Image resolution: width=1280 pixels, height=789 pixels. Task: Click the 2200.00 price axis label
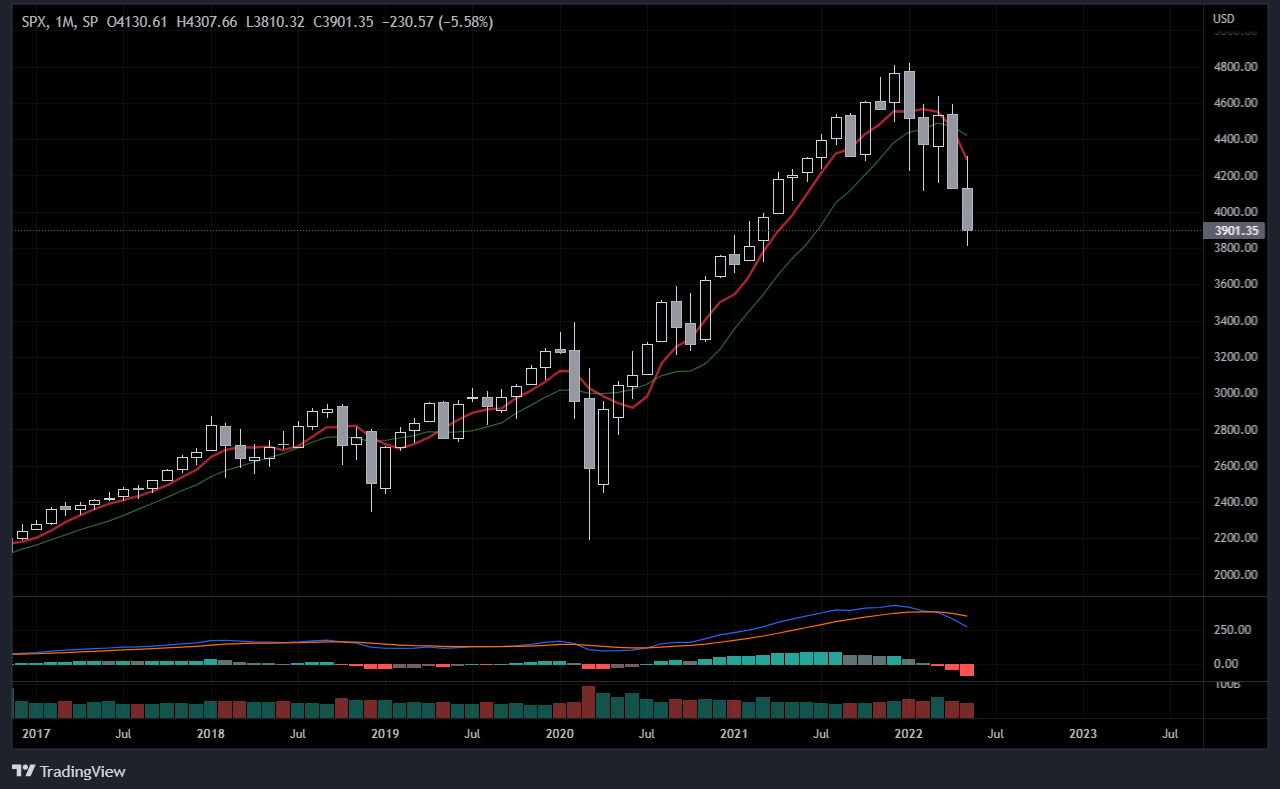[1236, 538]
